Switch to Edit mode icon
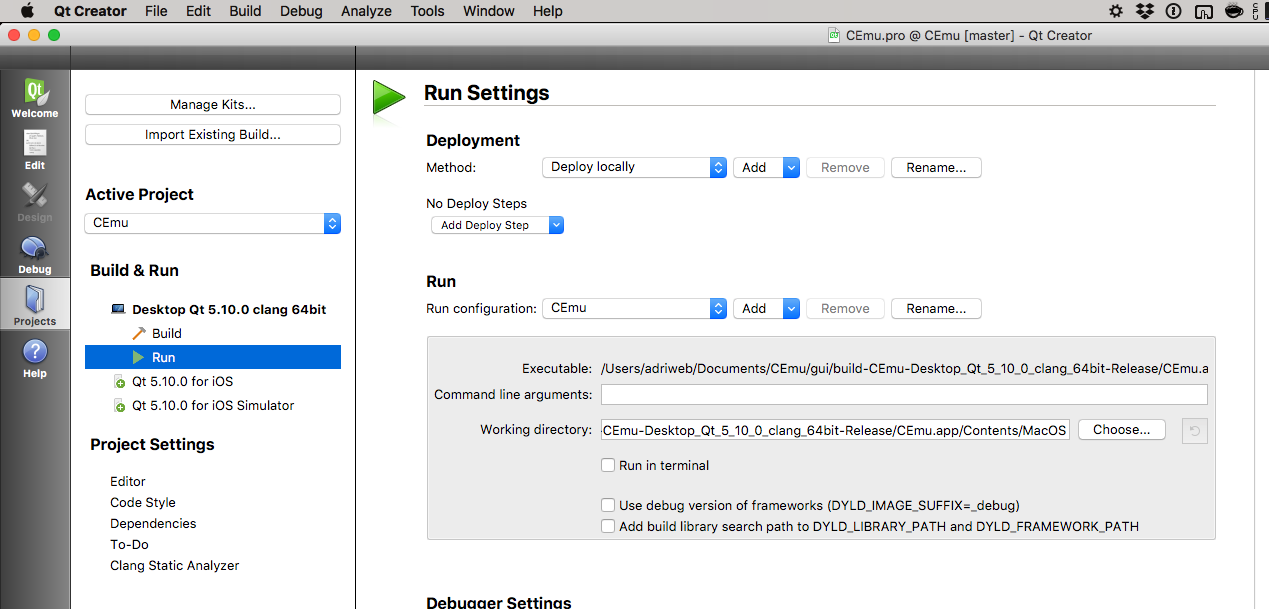Image resolution: width=1269 pixels, height=609 pixels. pyautogui.click(x=35, y=150)
